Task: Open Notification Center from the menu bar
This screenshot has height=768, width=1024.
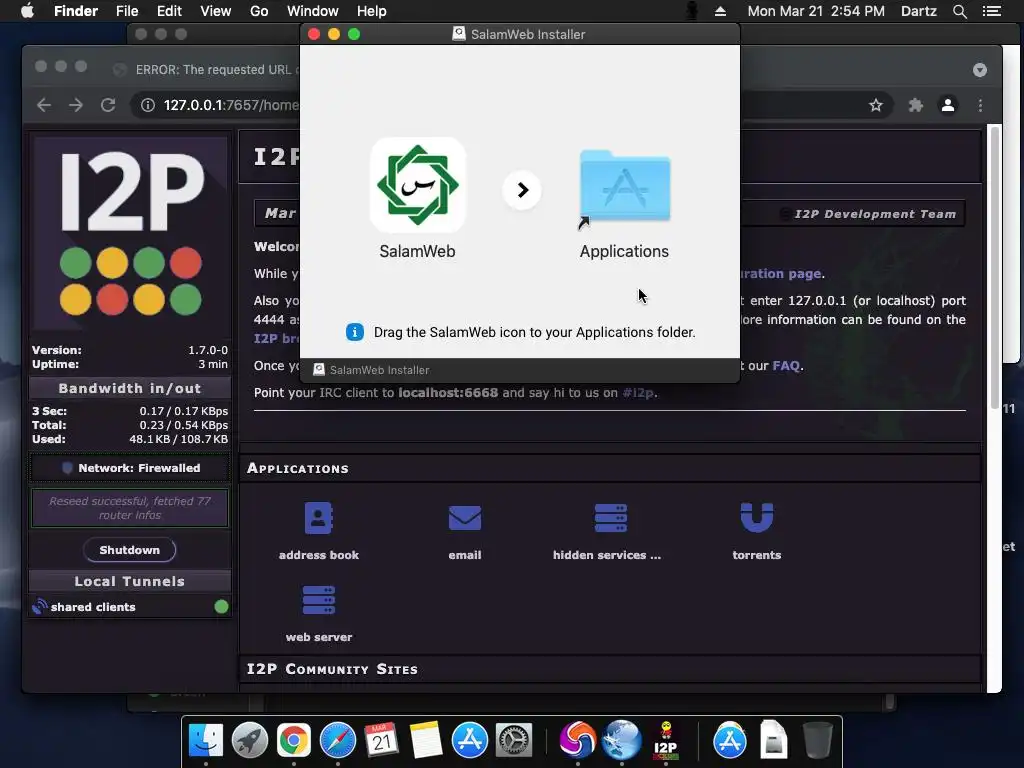Action: pos(991,11)
